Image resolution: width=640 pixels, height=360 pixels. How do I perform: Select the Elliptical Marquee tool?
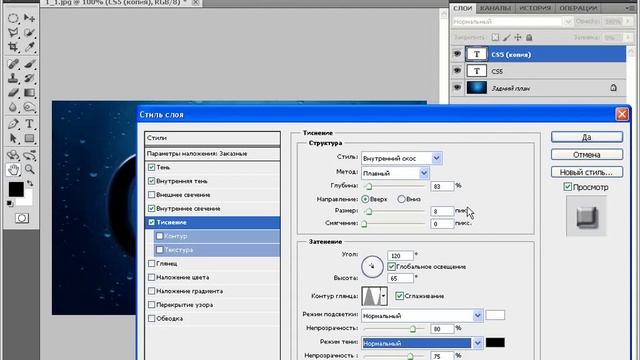(13, 18)
